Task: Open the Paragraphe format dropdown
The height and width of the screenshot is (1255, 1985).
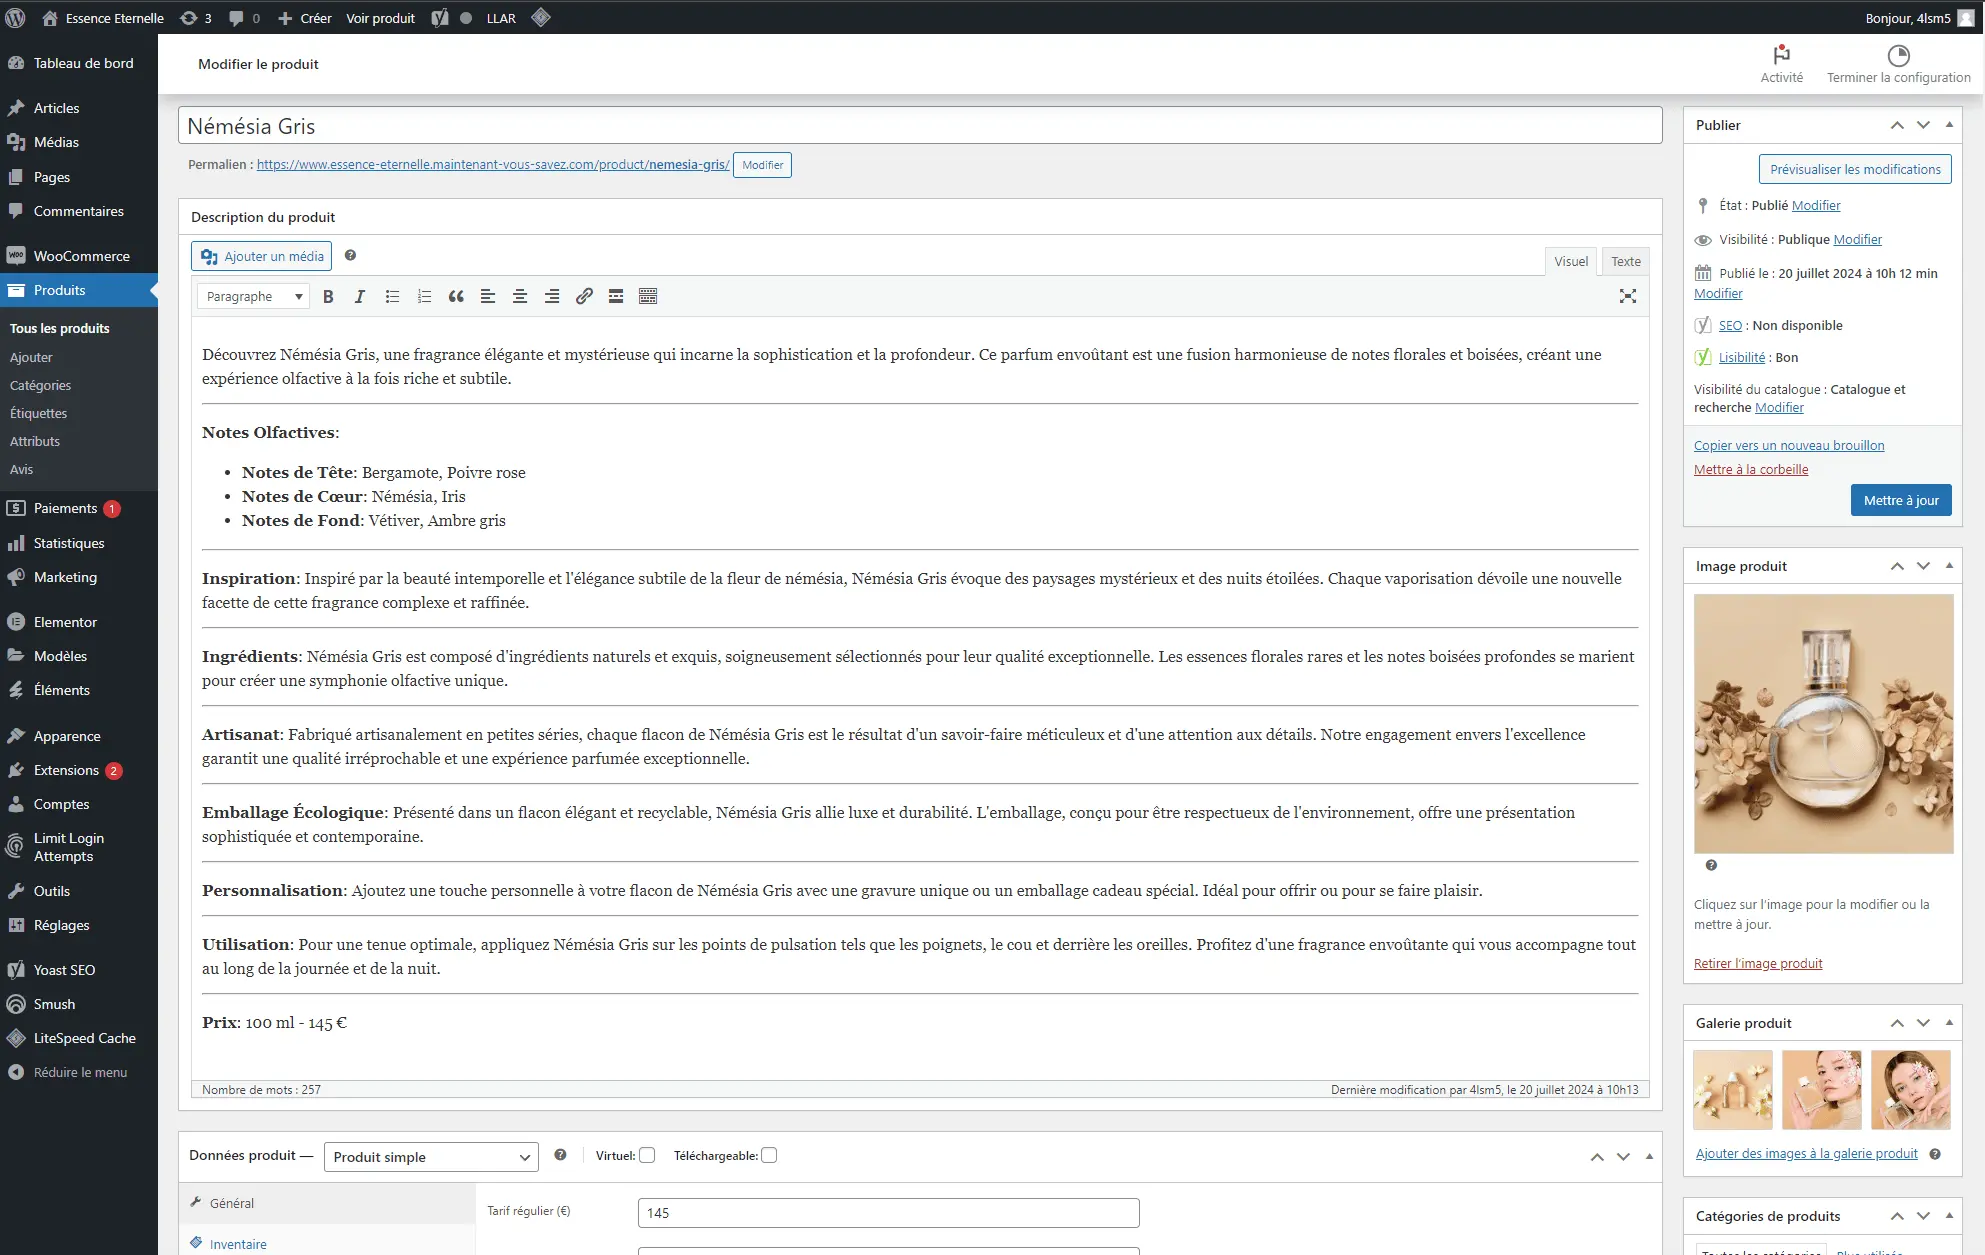Action: click(253, 296)
